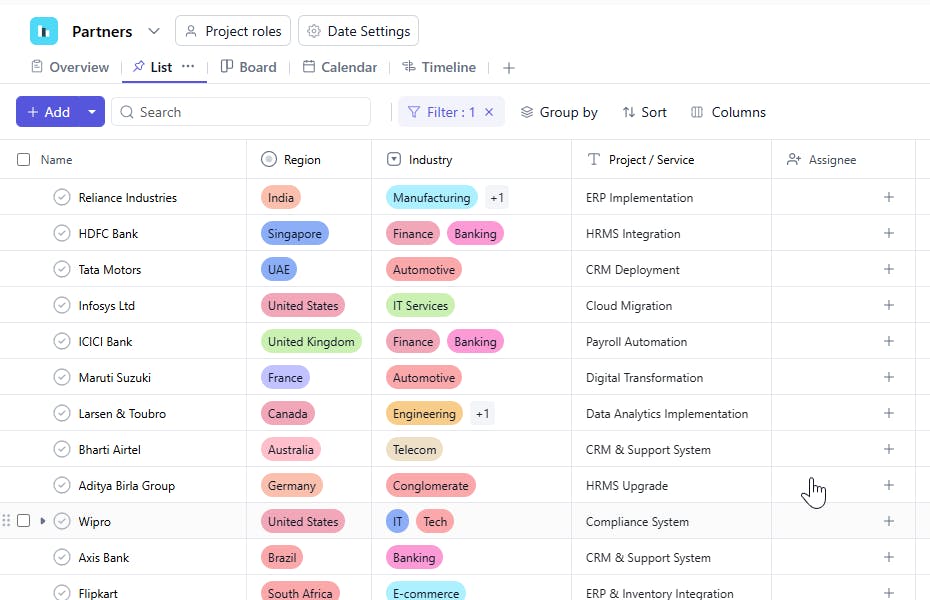Expand the Wipro row subtasks
The height and width of the screenshot is (600, 930).
click(42, 521)
